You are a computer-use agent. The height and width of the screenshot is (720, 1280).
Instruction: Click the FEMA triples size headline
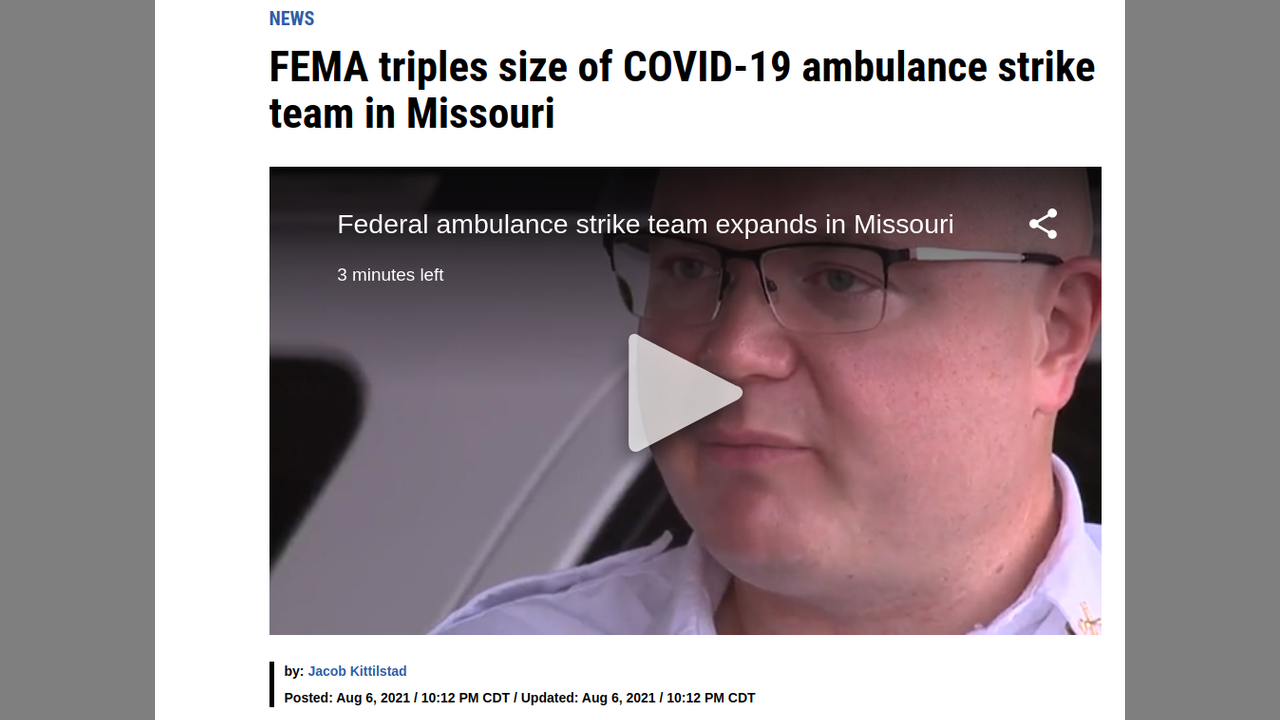pos(682,90)
